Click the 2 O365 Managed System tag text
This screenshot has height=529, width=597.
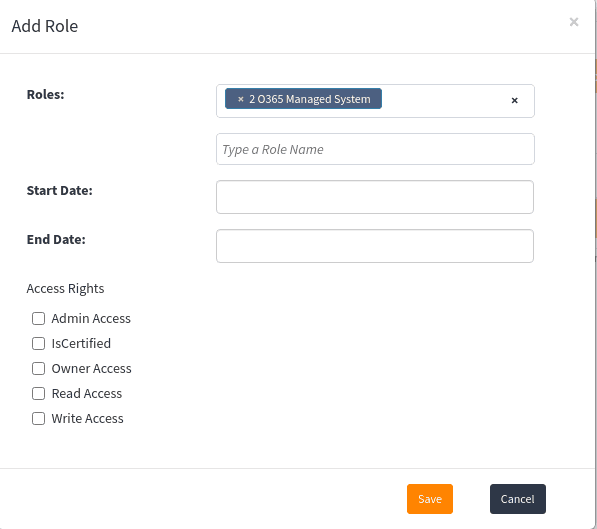pos(310,99)
